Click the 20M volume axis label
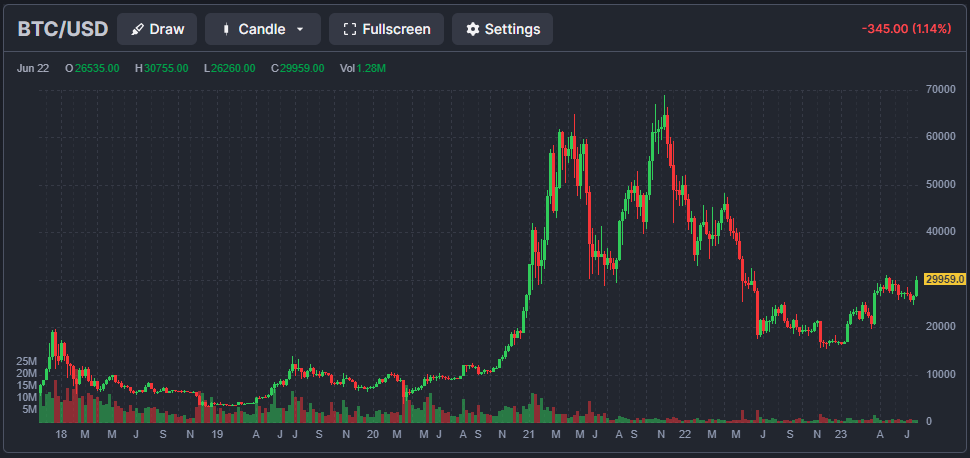The height and width of the screenshot is (458, 970). click(27, 373)
